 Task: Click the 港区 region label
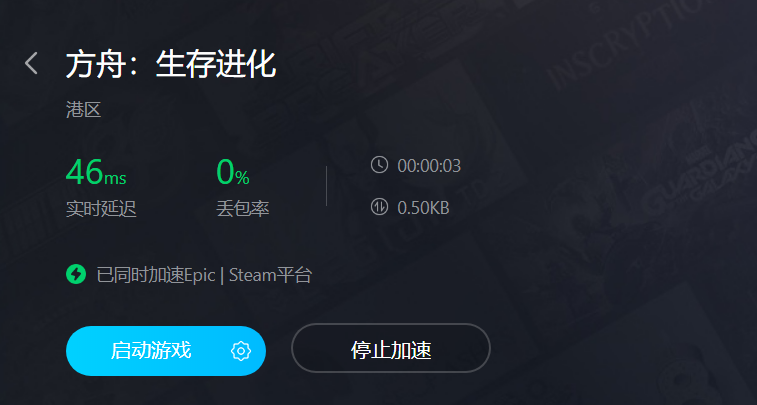coord(84,110)
